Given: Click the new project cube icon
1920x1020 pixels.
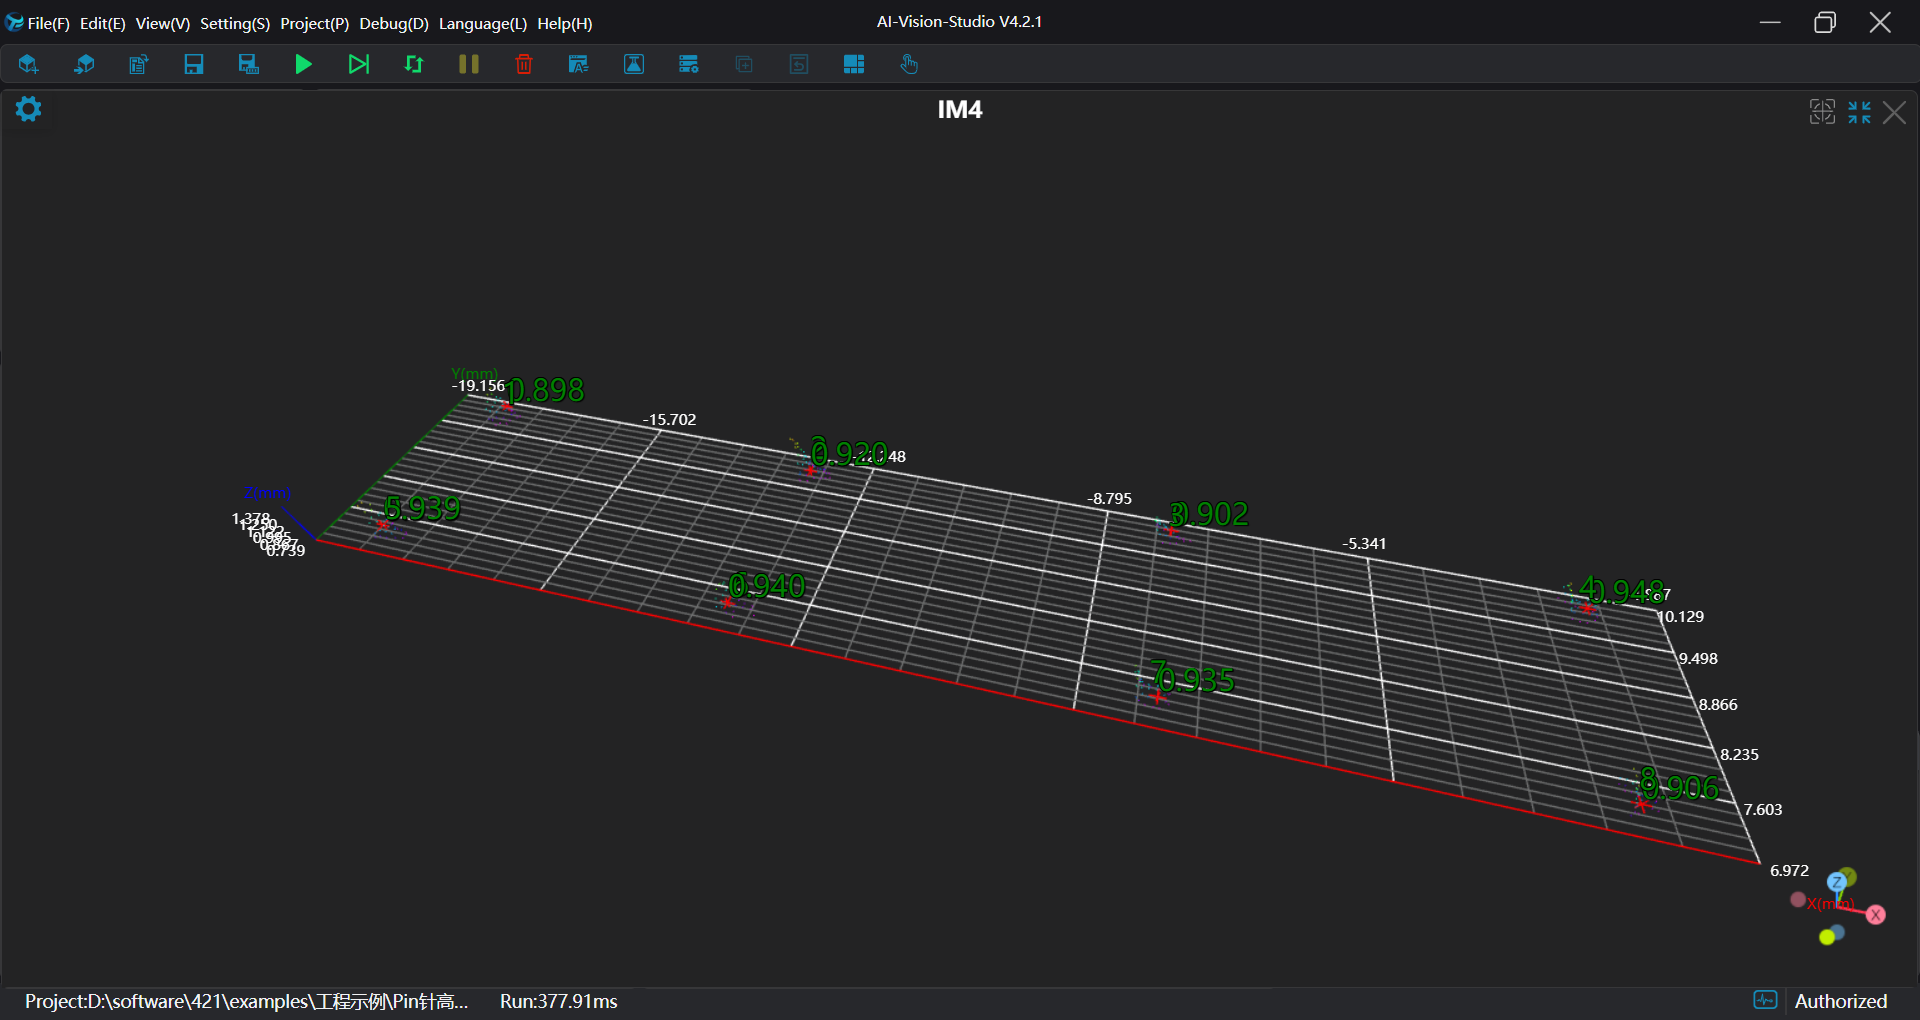Looking at the screenshot, I should click(x=28, y=65).
